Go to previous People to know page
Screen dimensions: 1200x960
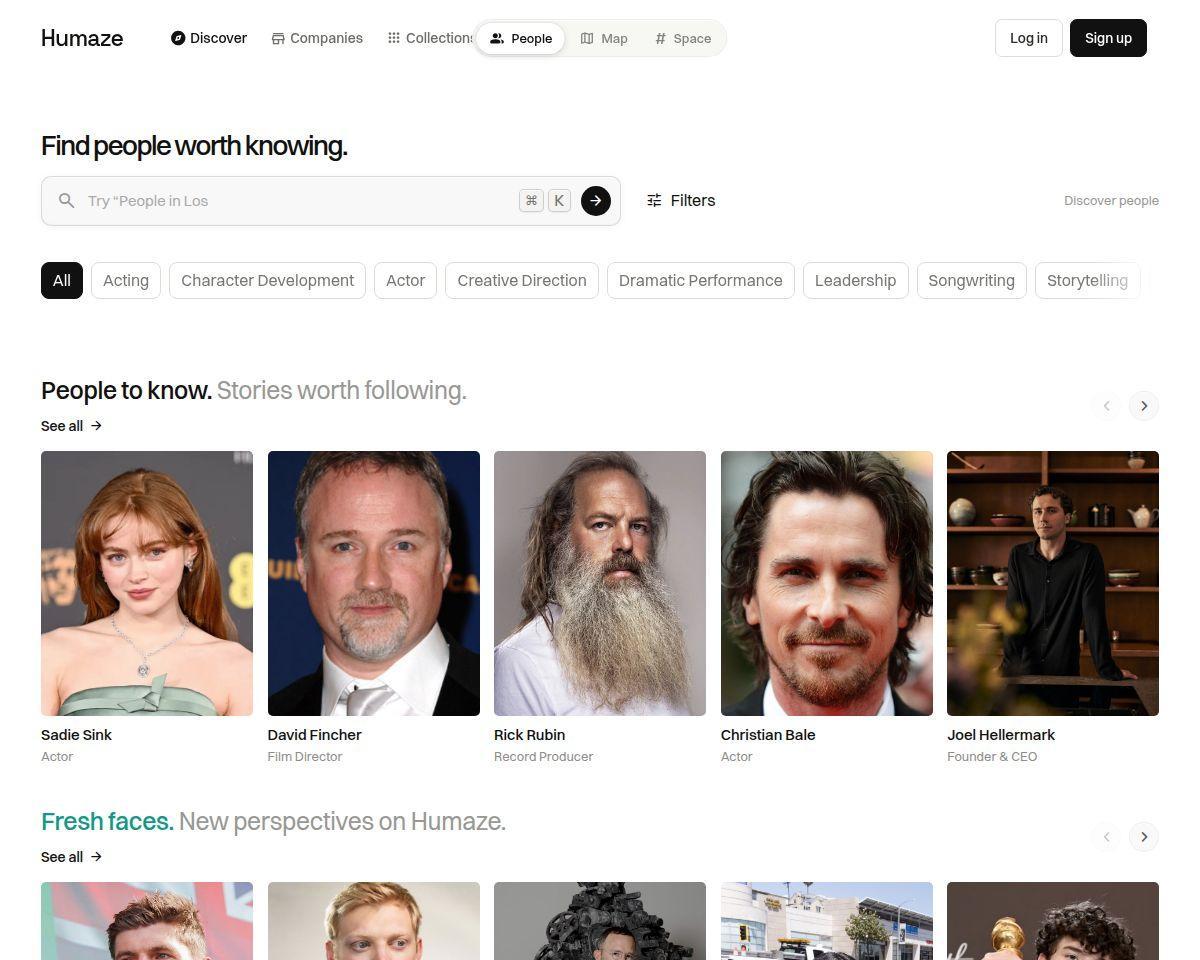click(1106, 406)
